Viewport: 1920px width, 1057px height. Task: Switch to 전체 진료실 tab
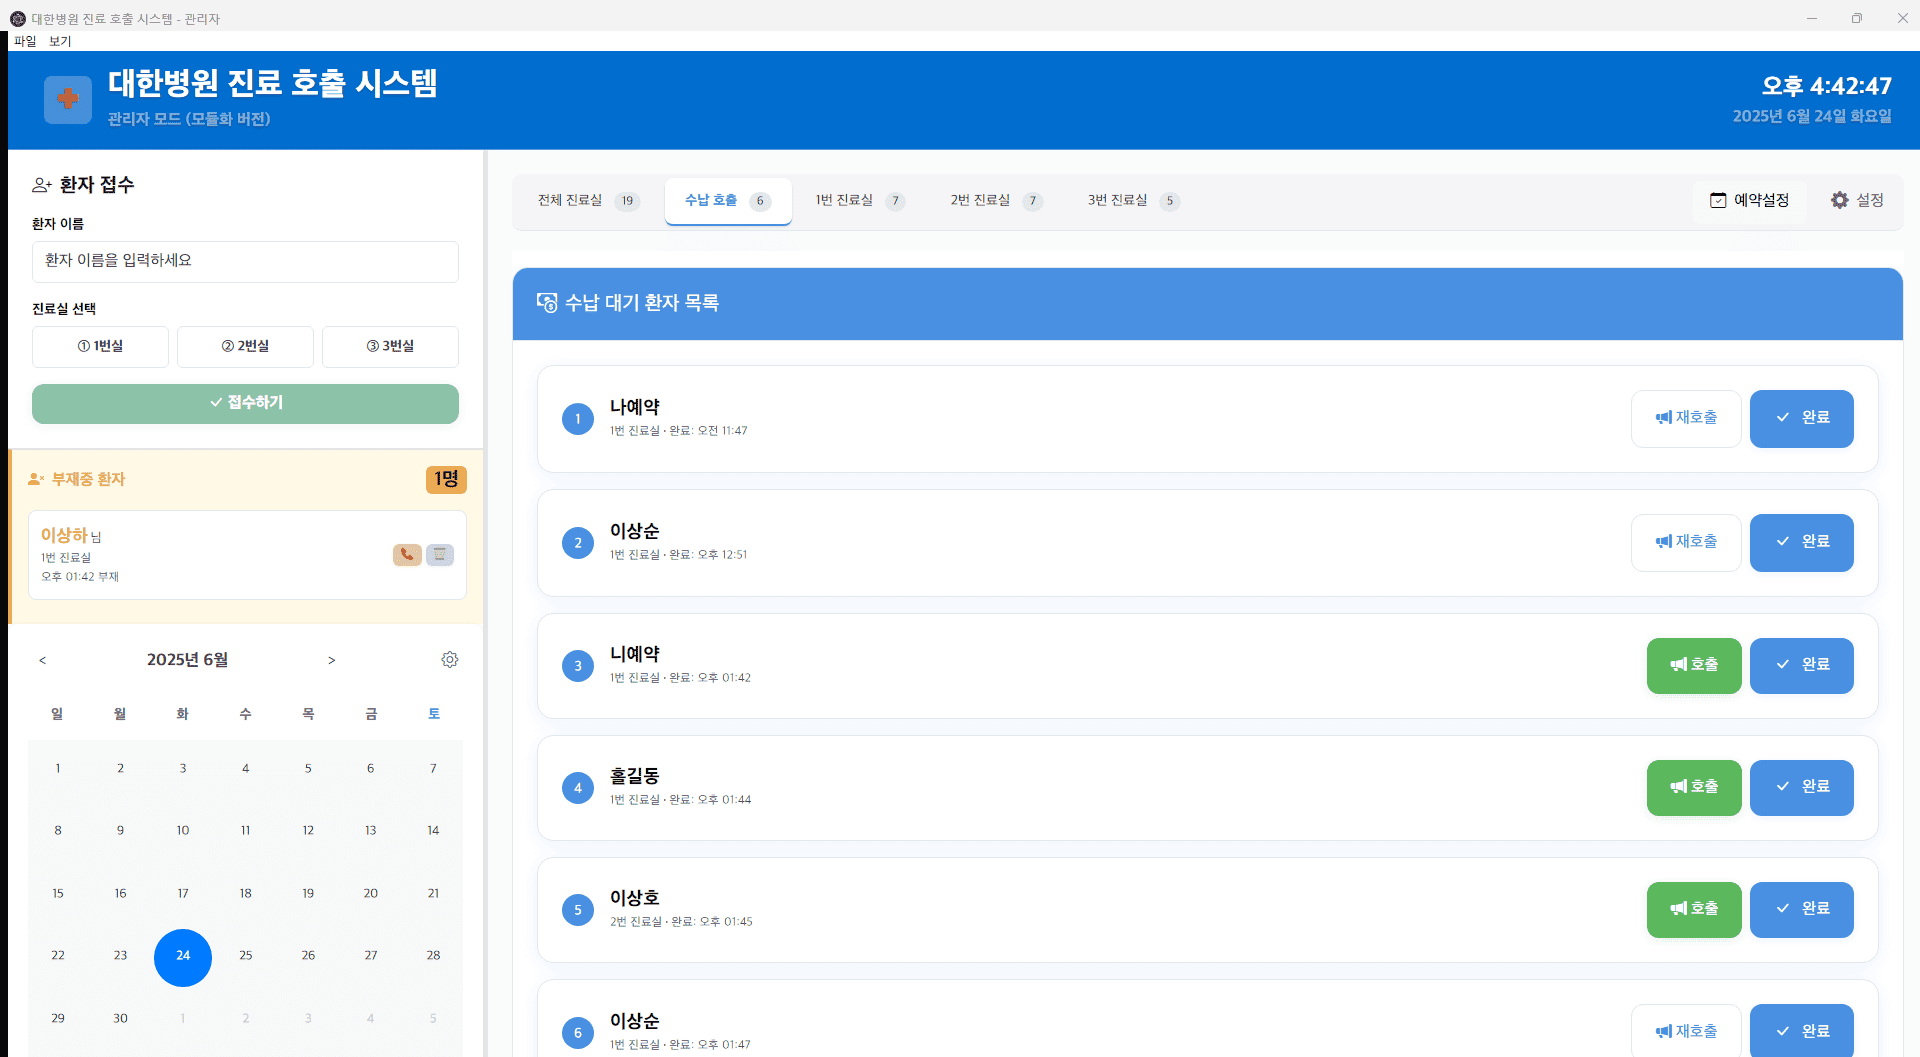(587, 201)
